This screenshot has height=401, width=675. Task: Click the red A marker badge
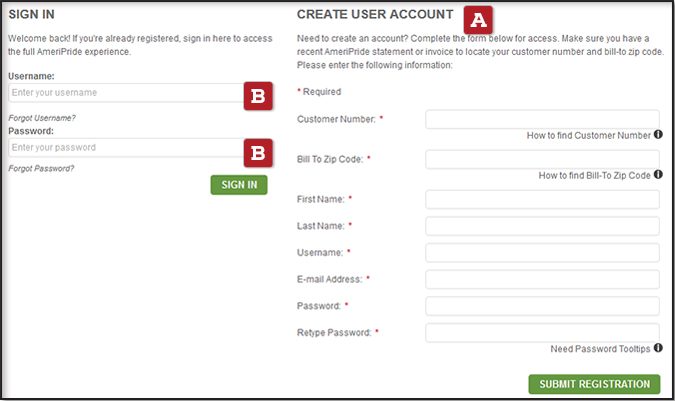point(478,18)
